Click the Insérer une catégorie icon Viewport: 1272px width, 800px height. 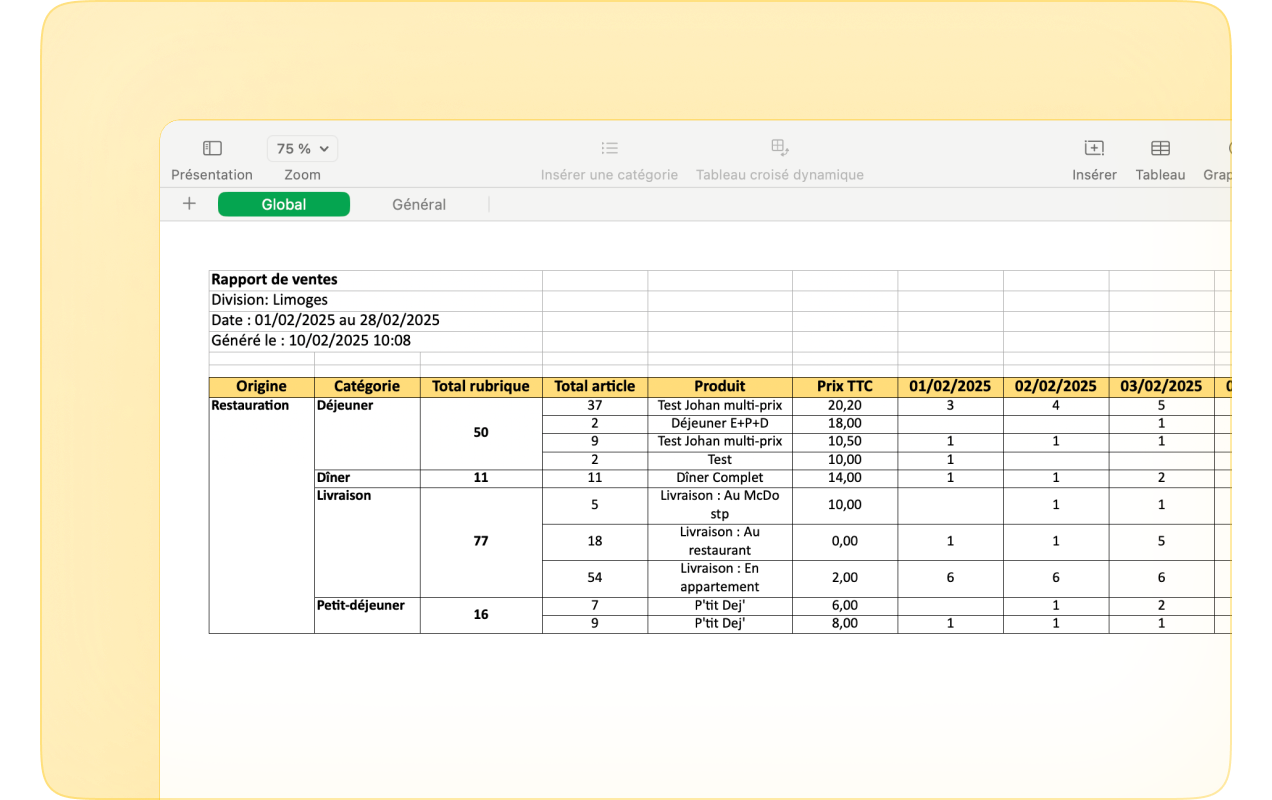click(609, 149)
